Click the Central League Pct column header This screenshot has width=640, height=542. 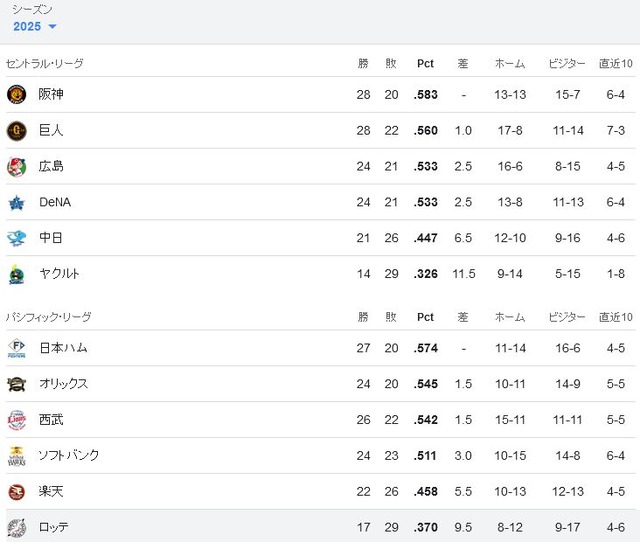[x=425, y=64]
